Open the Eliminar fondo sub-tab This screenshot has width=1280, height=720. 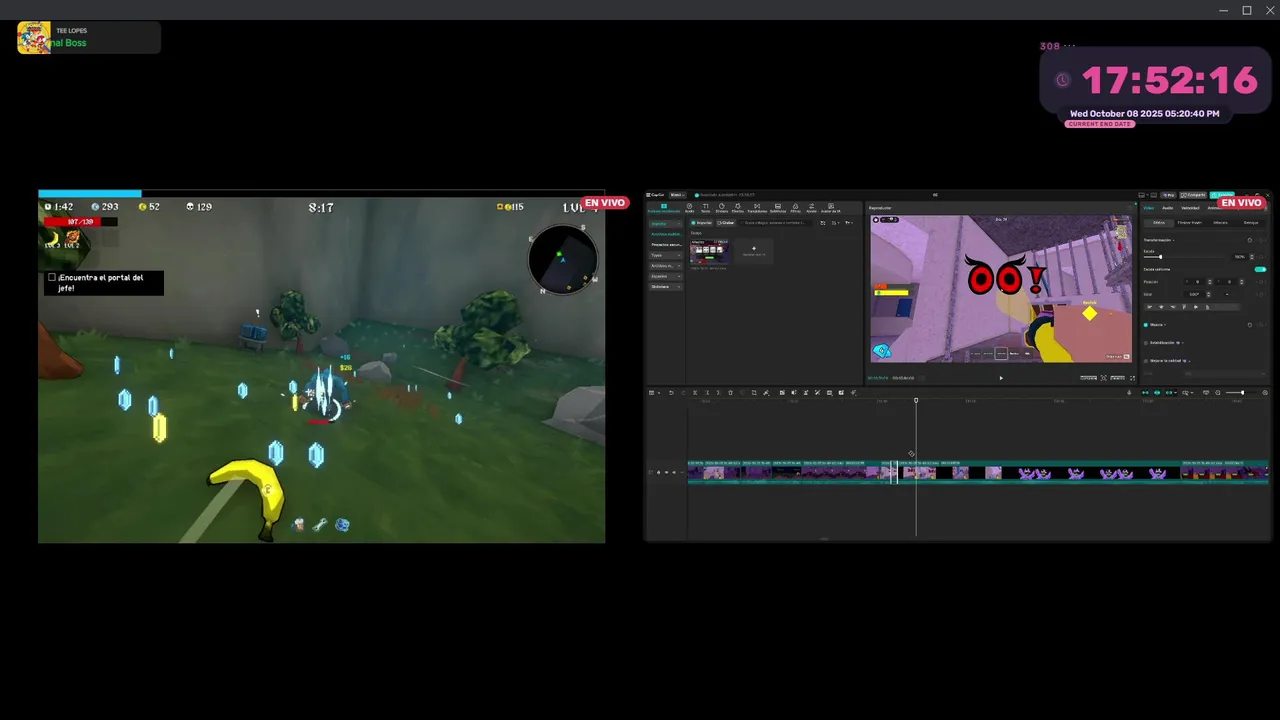pyautogui.click(x=1190, y=223)
